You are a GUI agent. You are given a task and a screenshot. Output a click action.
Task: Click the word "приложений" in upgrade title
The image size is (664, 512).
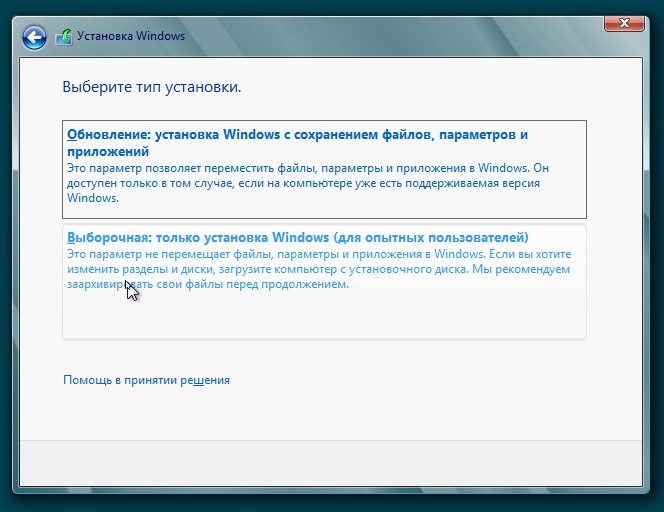[108, 151]
